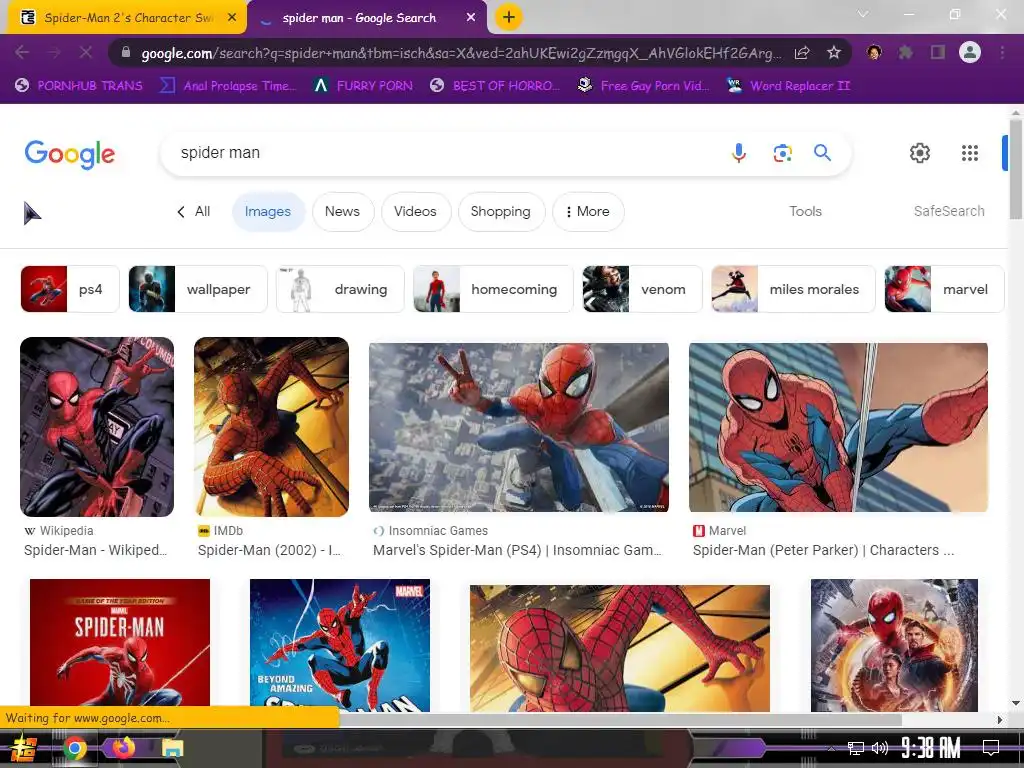Click the blue magnifier search button
This screenshot has width=1024, height=768.
[822, 153]
